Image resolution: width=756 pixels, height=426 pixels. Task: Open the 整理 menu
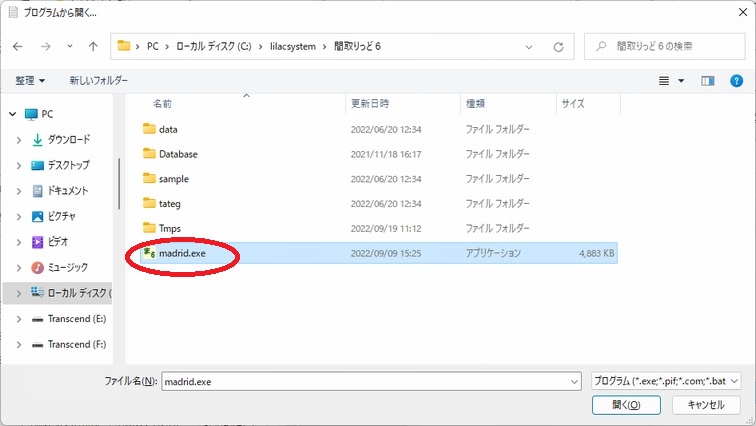click(30, 80)
